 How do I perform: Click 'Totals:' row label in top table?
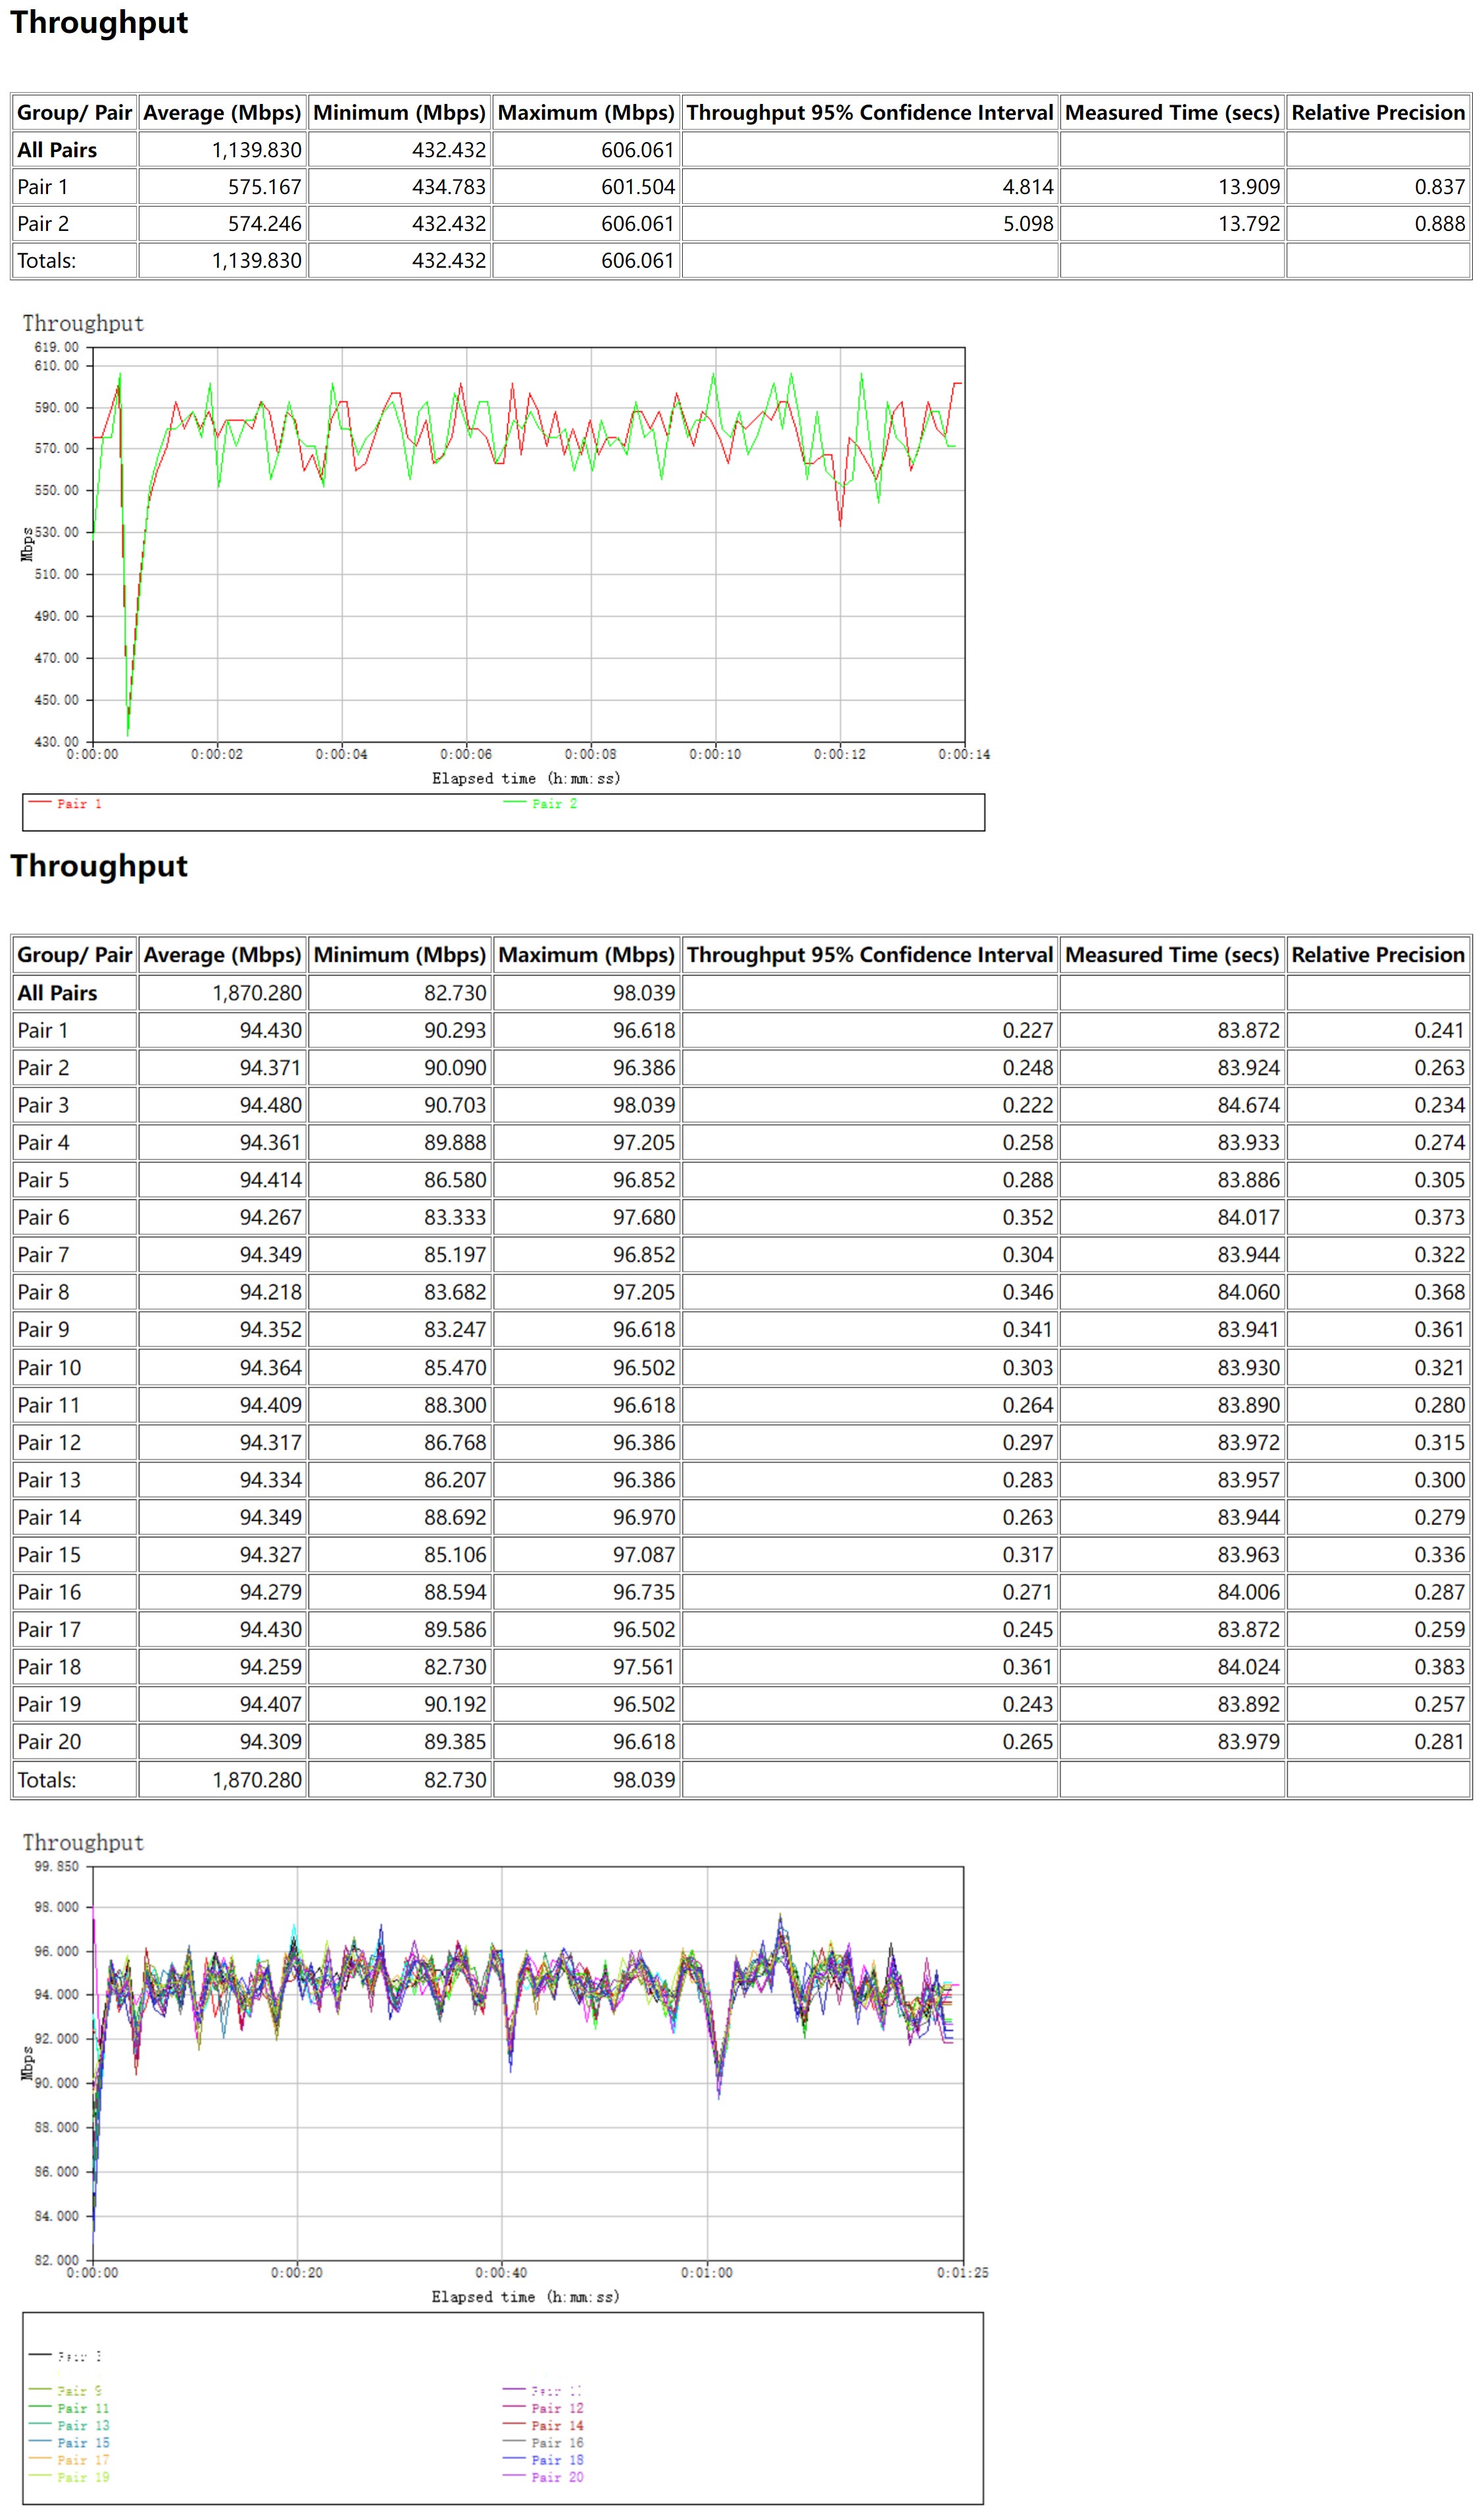46,261
